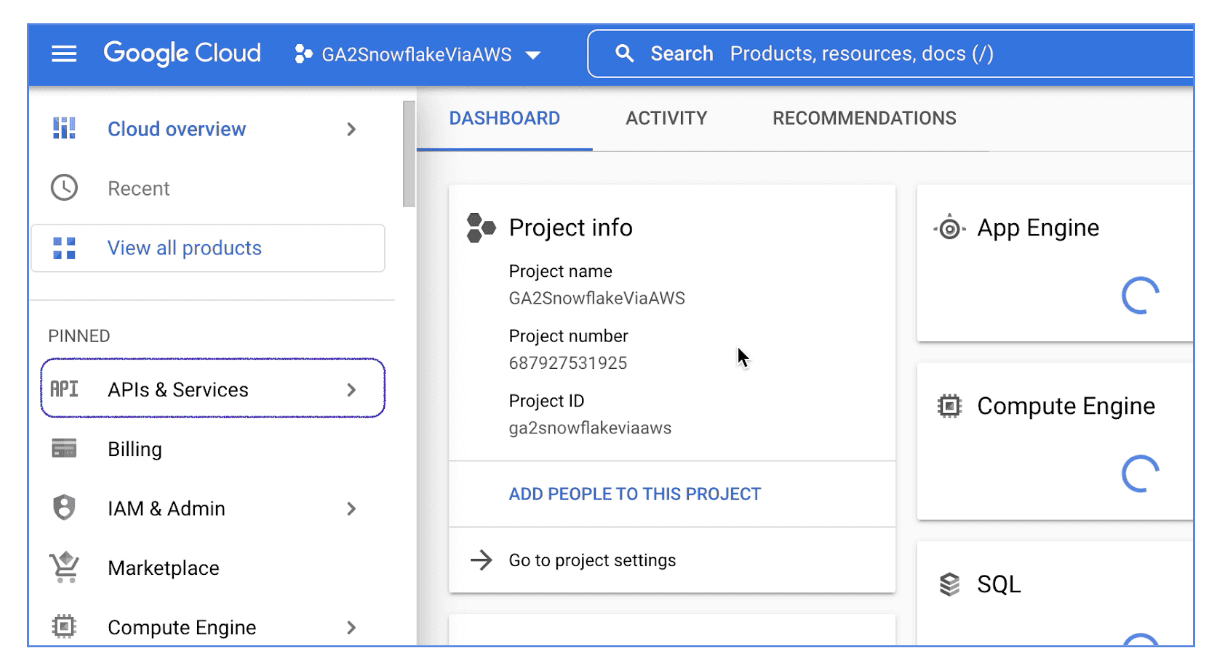Select the Compute Engine chip icon
1232x664 pixels.
coord(64,627)
